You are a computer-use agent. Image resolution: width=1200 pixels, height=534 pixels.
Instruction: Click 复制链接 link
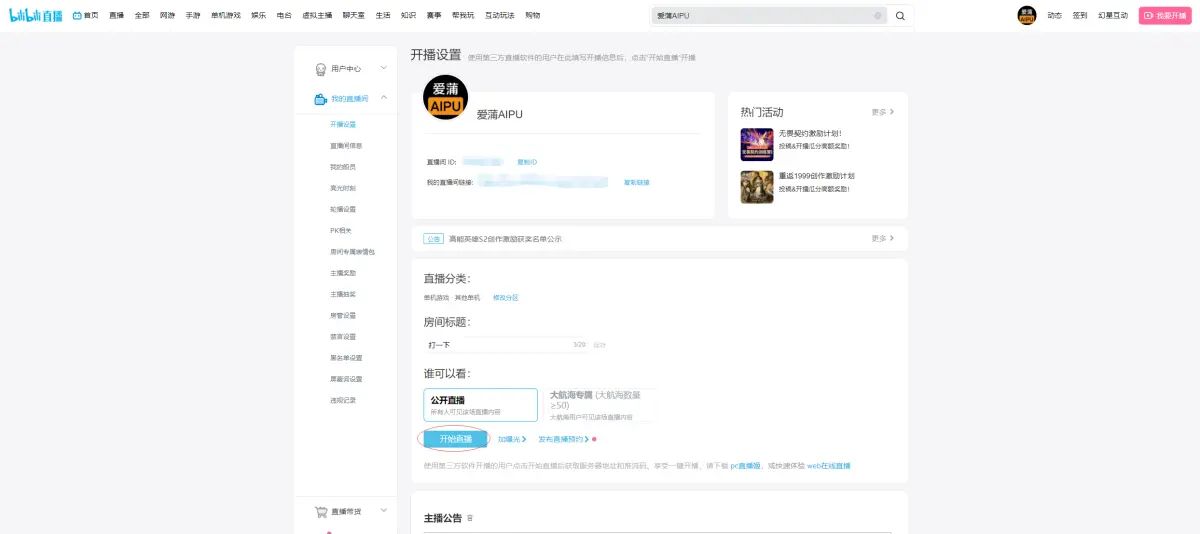tap(637, 183)
